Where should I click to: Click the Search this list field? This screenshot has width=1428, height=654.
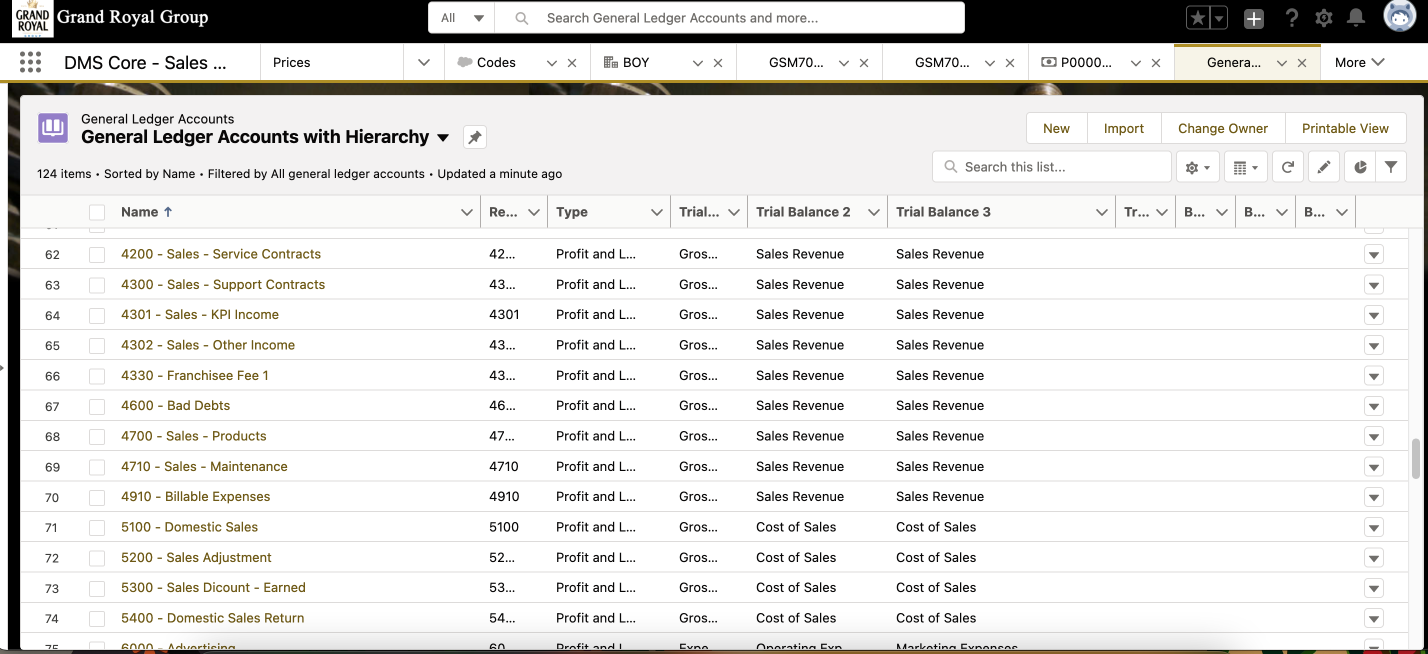pos(1052,167)
